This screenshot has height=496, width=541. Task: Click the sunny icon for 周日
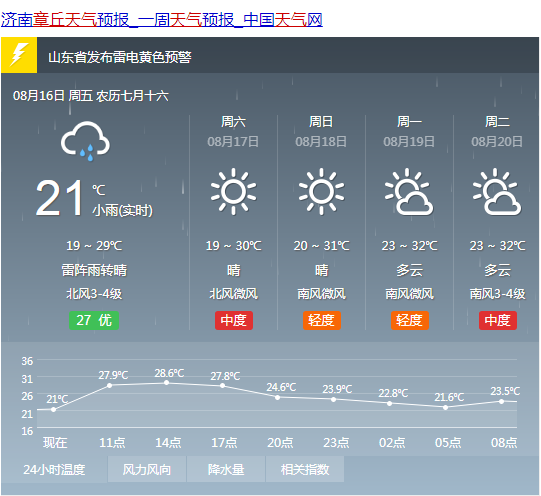321,191
